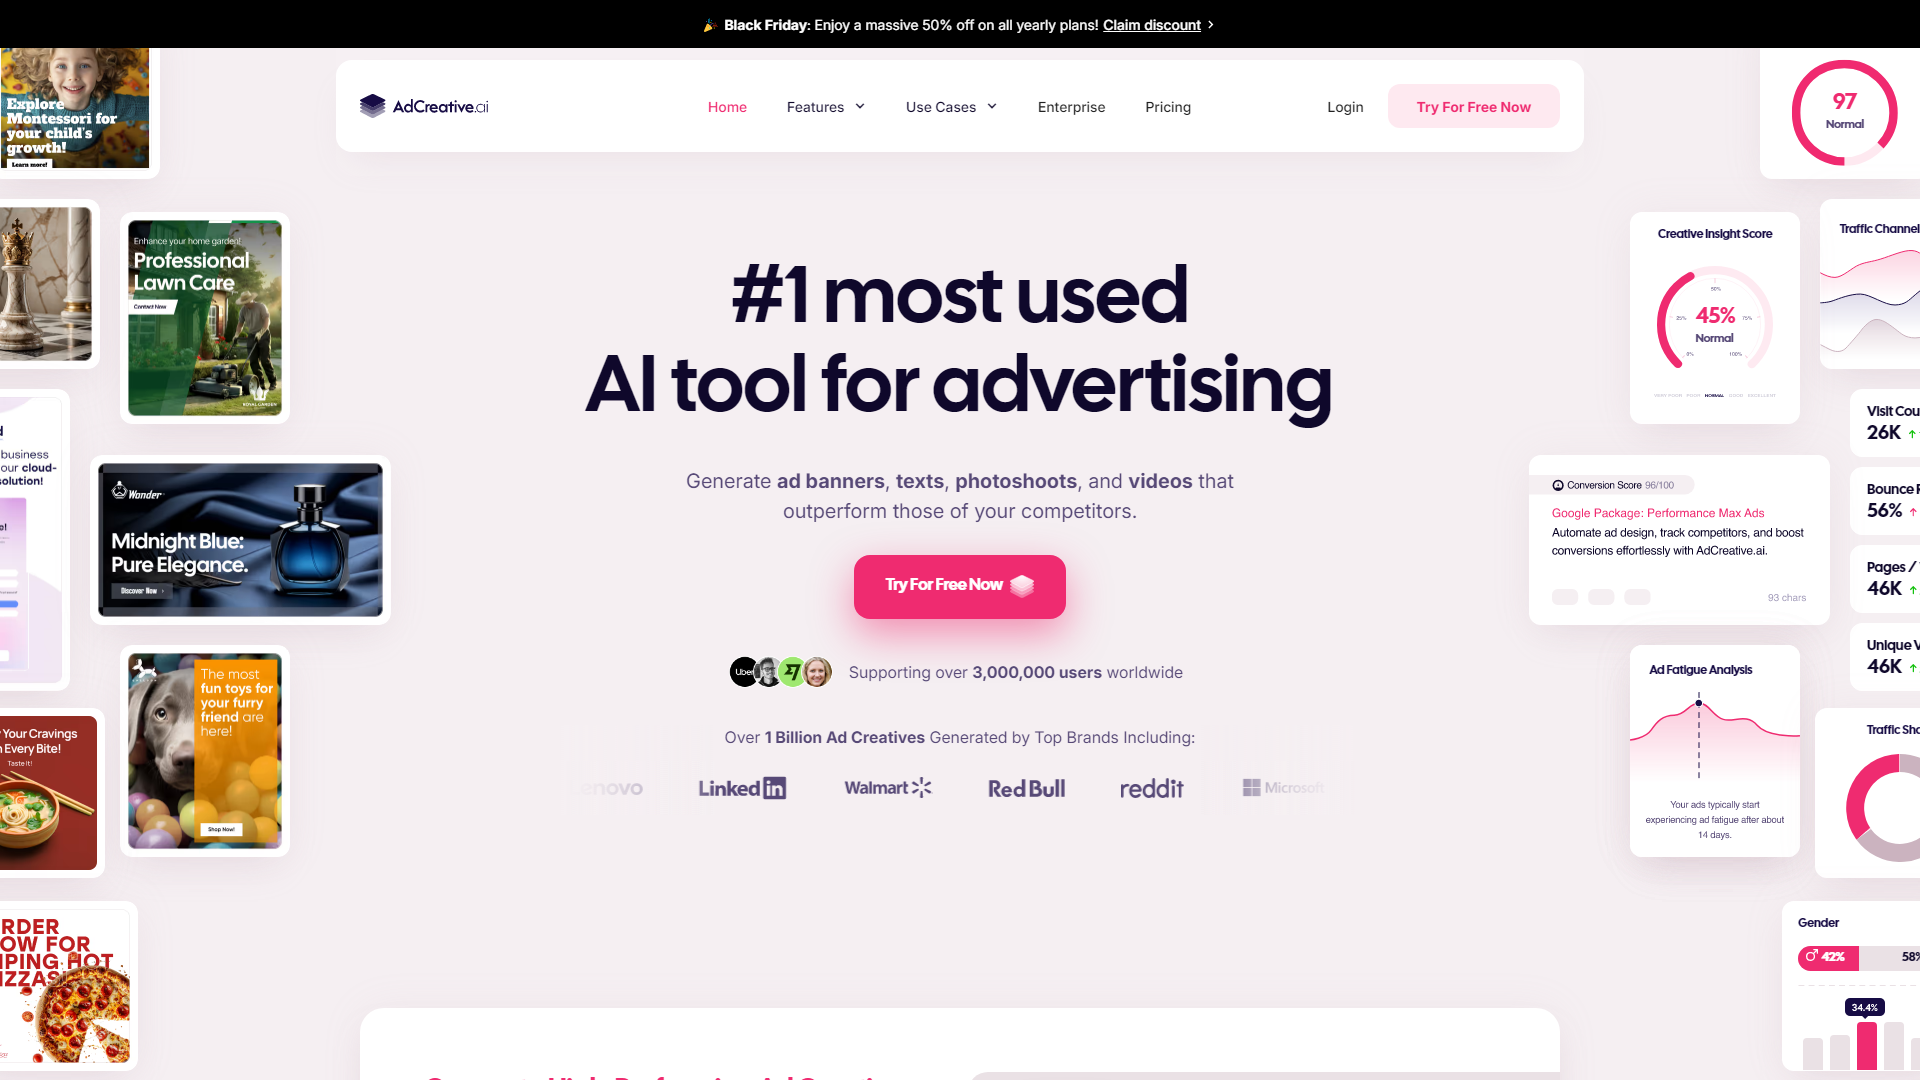The width and height of the screenshot is (1920, 1080).
Task: Open the Claim discount Black Friday link
Action: 1154,25
